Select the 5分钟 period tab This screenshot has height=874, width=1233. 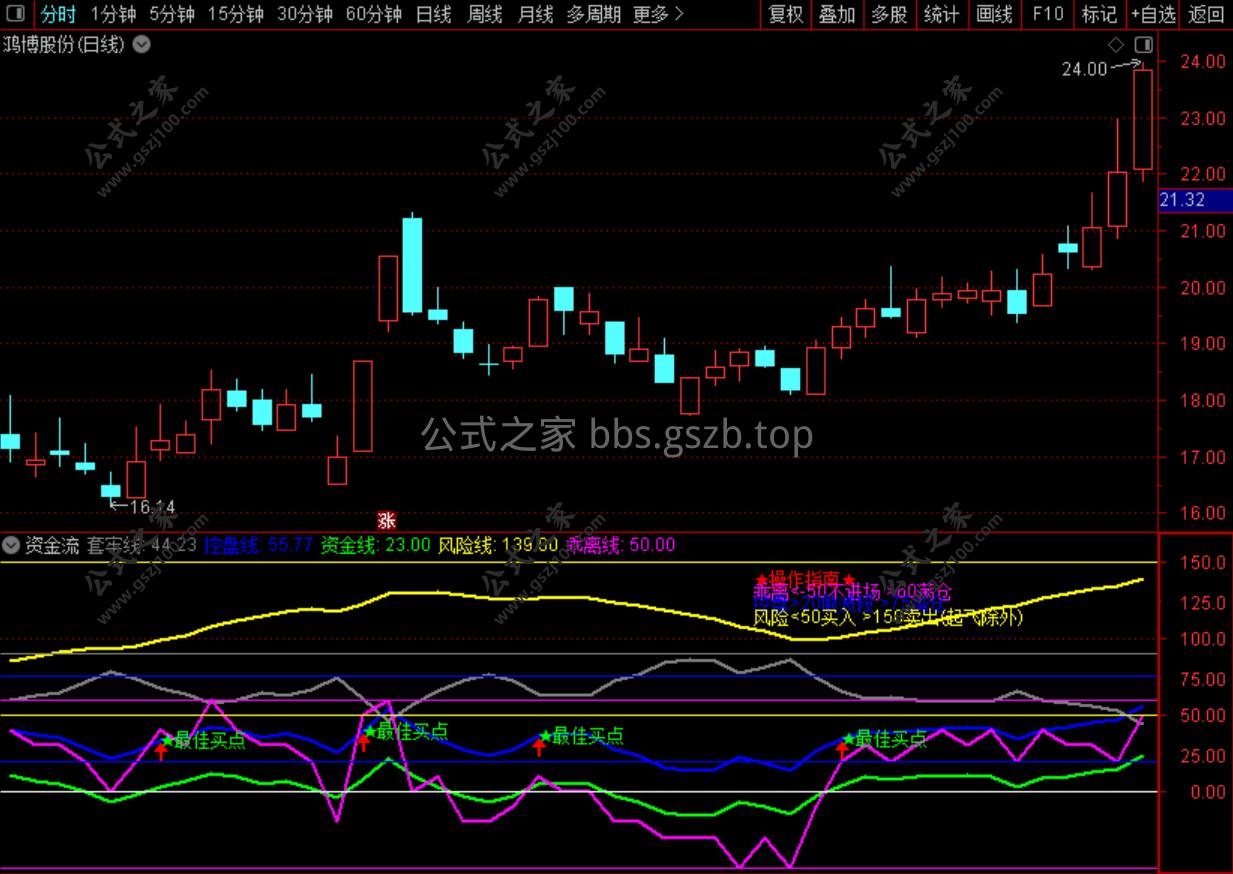tap(173, 14)
